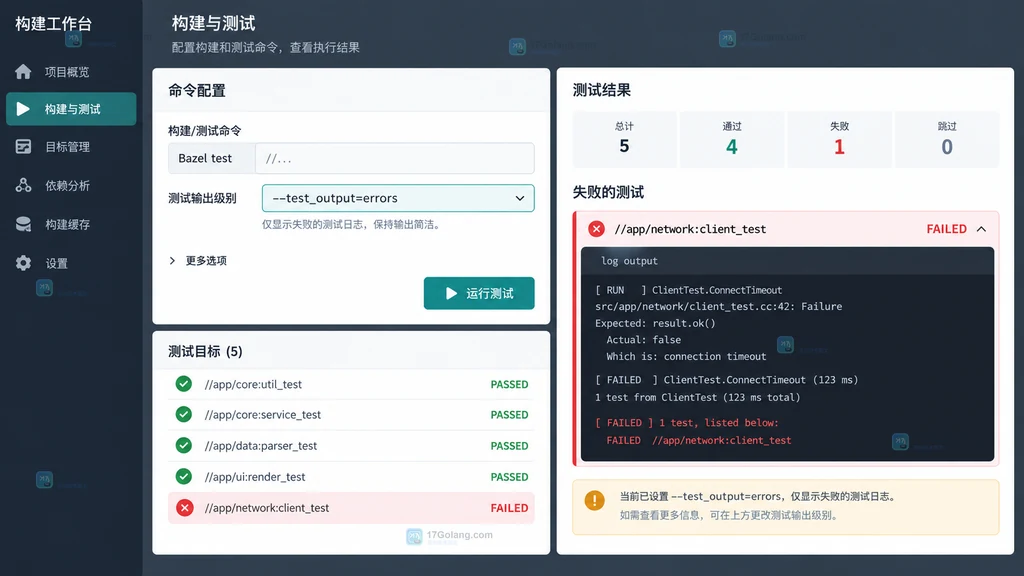Click the 测试目标 (5) heading
Viewport: 1024px width, 576px height.
pyautogui.click(x=205, y=351)
